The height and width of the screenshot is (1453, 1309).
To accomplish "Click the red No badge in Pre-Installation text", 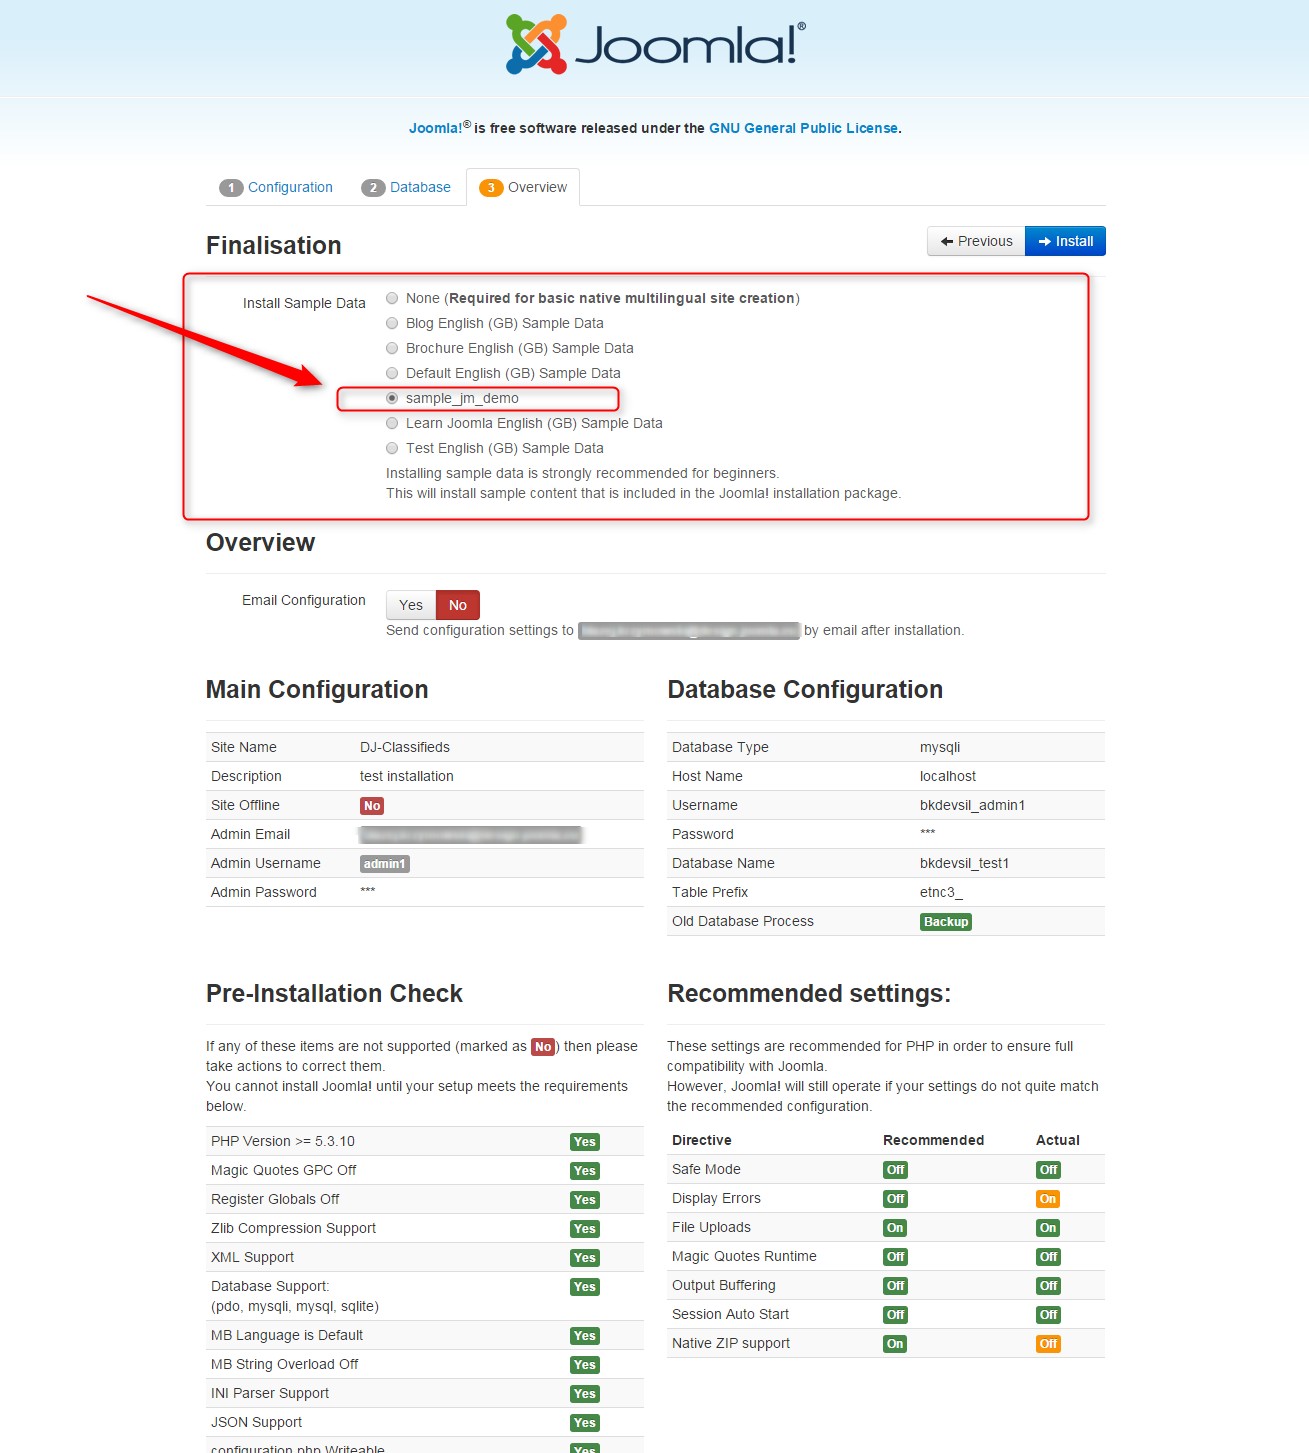I will (543, 1047).
